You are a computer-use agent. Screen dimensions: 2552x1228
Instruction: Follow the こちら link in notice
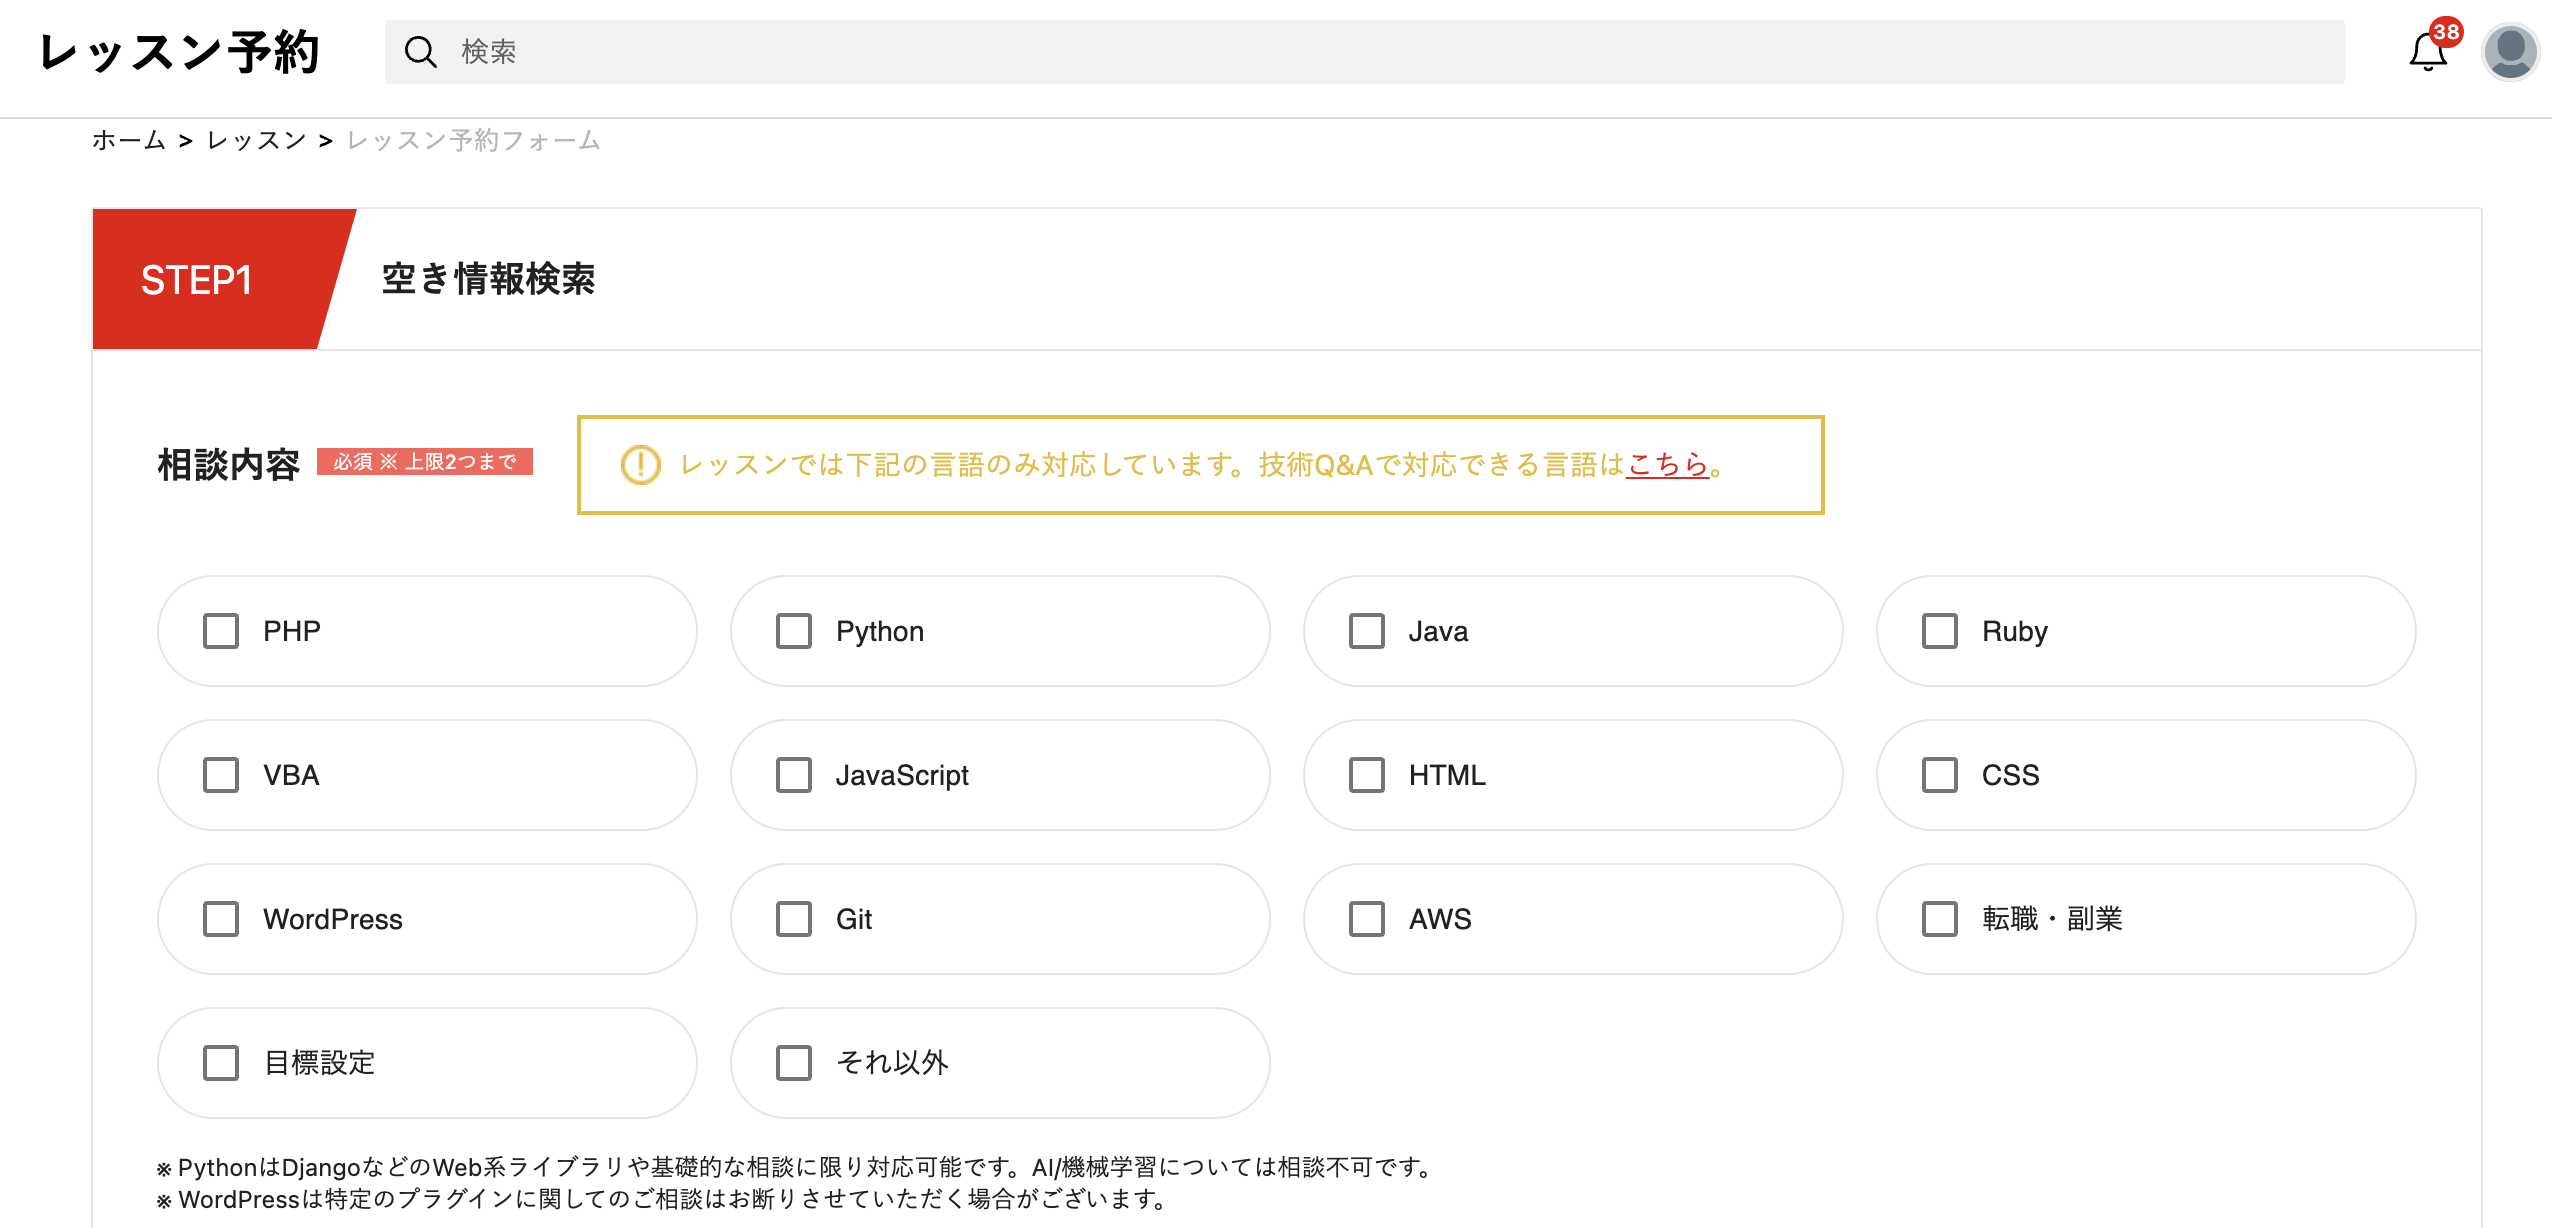click(x=1667, y=465)
